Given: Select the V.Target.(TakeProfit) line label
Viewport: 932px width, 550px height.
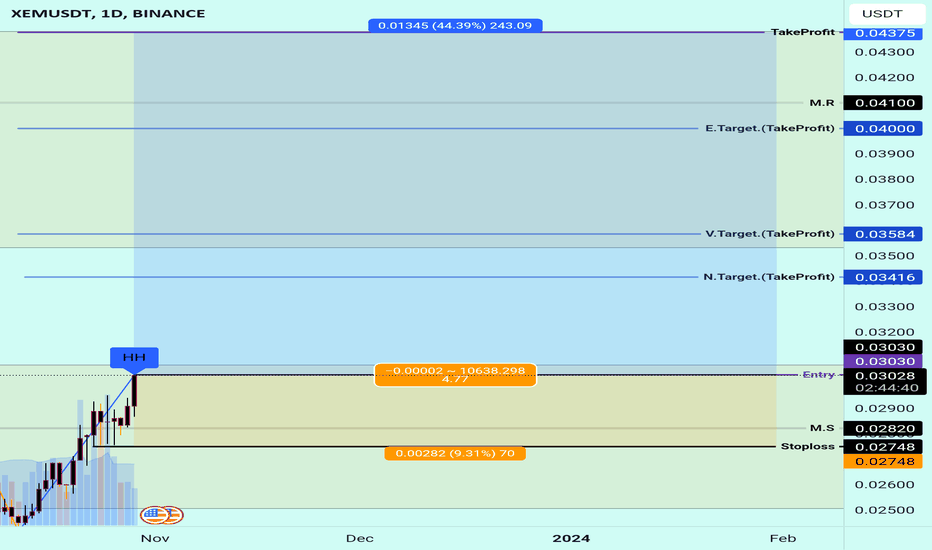Looking at the screenshot, I should coord(770,234).
